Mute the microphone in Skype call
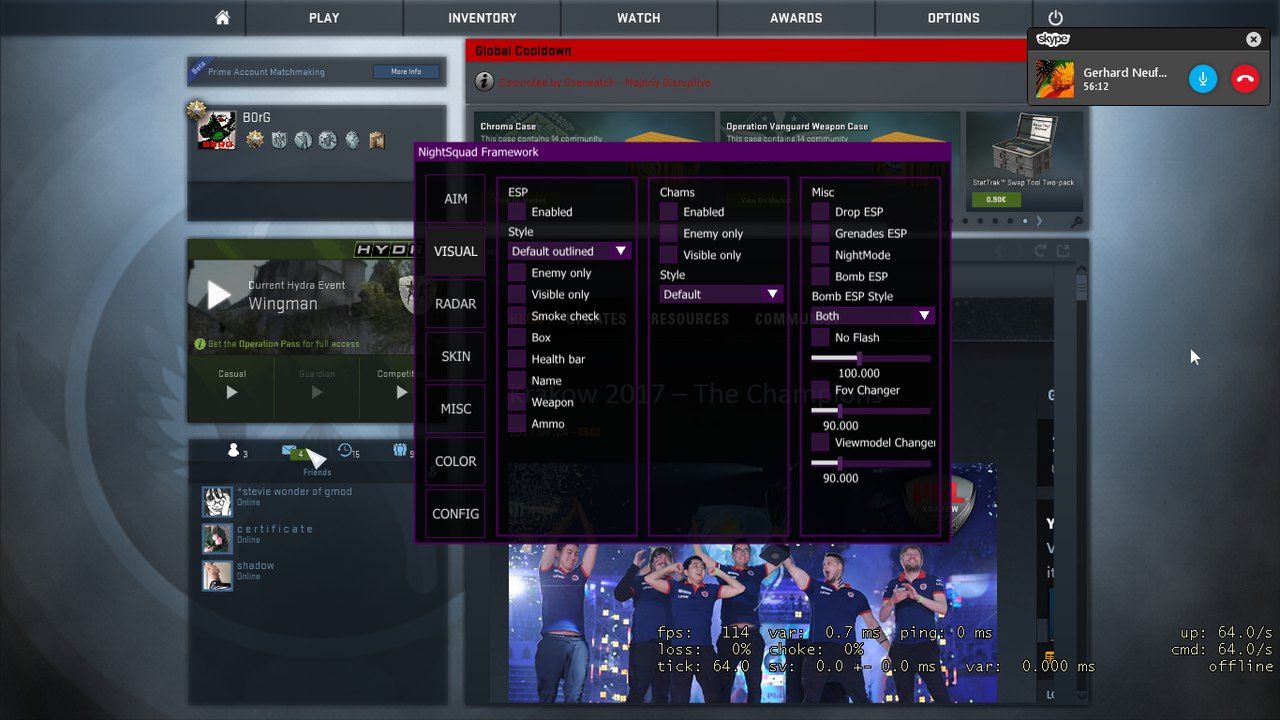 1203,79
